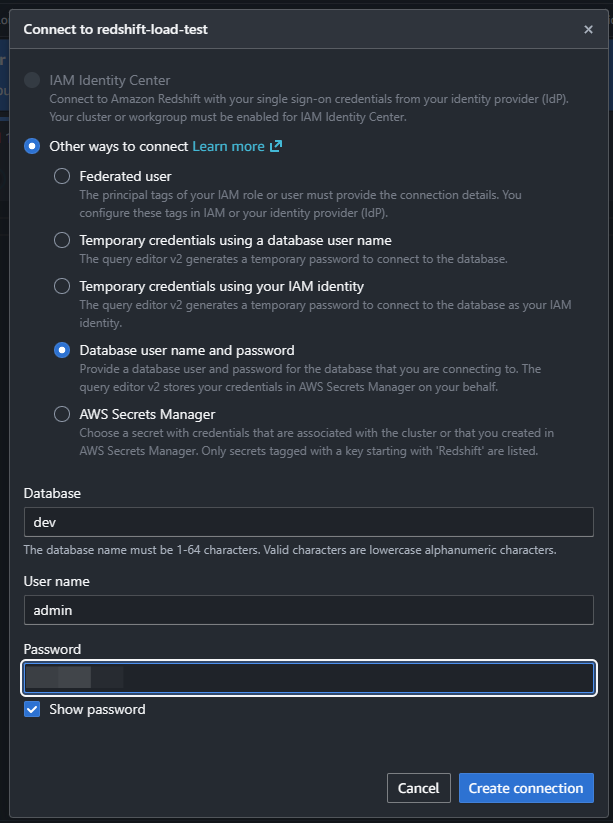
Task: Close the Connect to redshift-load-test dialog
Action: [588, 30]
